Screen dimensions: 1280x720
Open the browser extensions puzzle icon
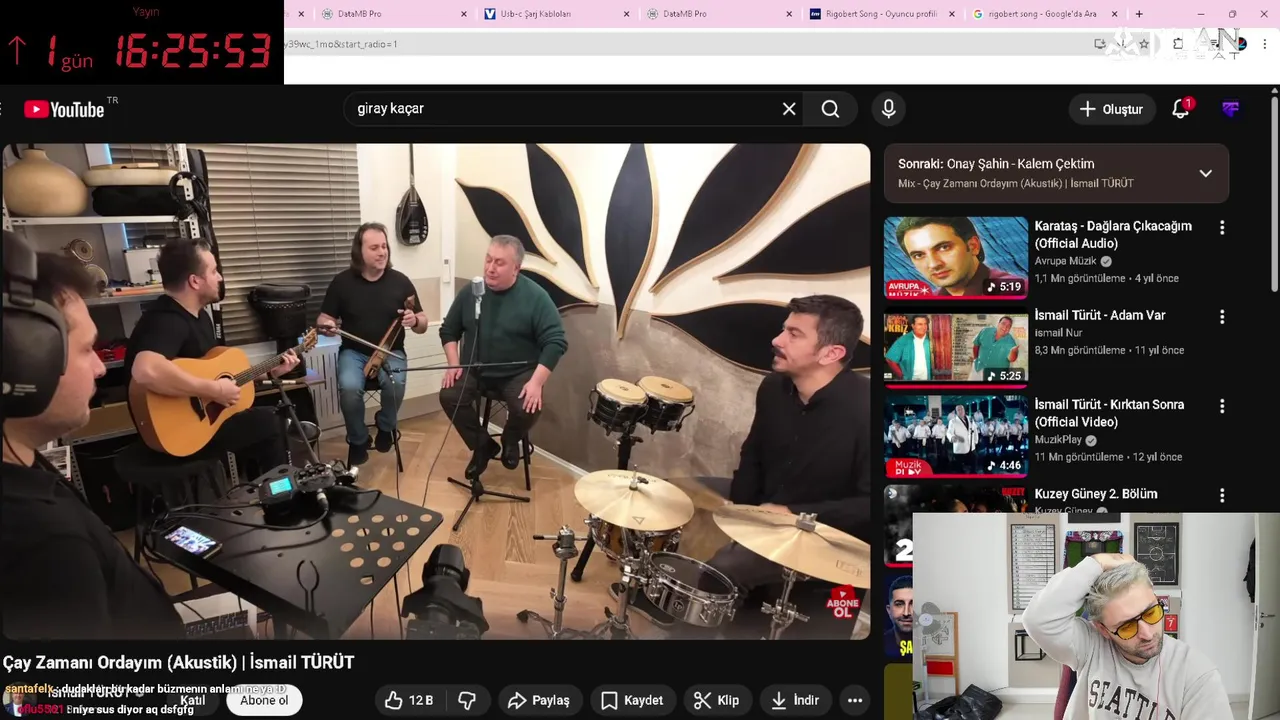[1178, 44]
